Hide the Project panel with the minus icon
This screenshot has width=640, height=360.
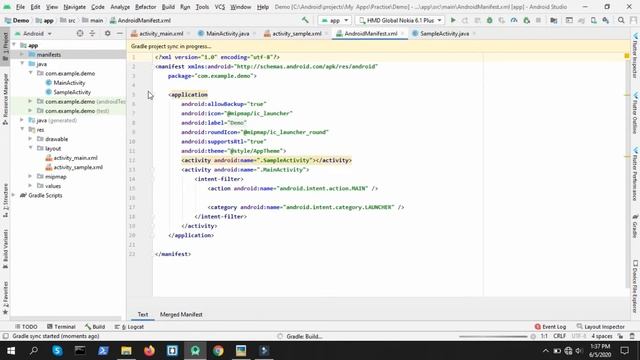[120, 33]
